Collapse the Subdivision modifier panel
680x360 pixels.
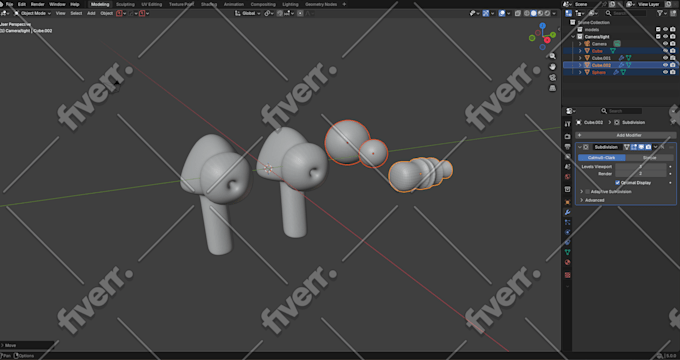click(x=580, y=147)
